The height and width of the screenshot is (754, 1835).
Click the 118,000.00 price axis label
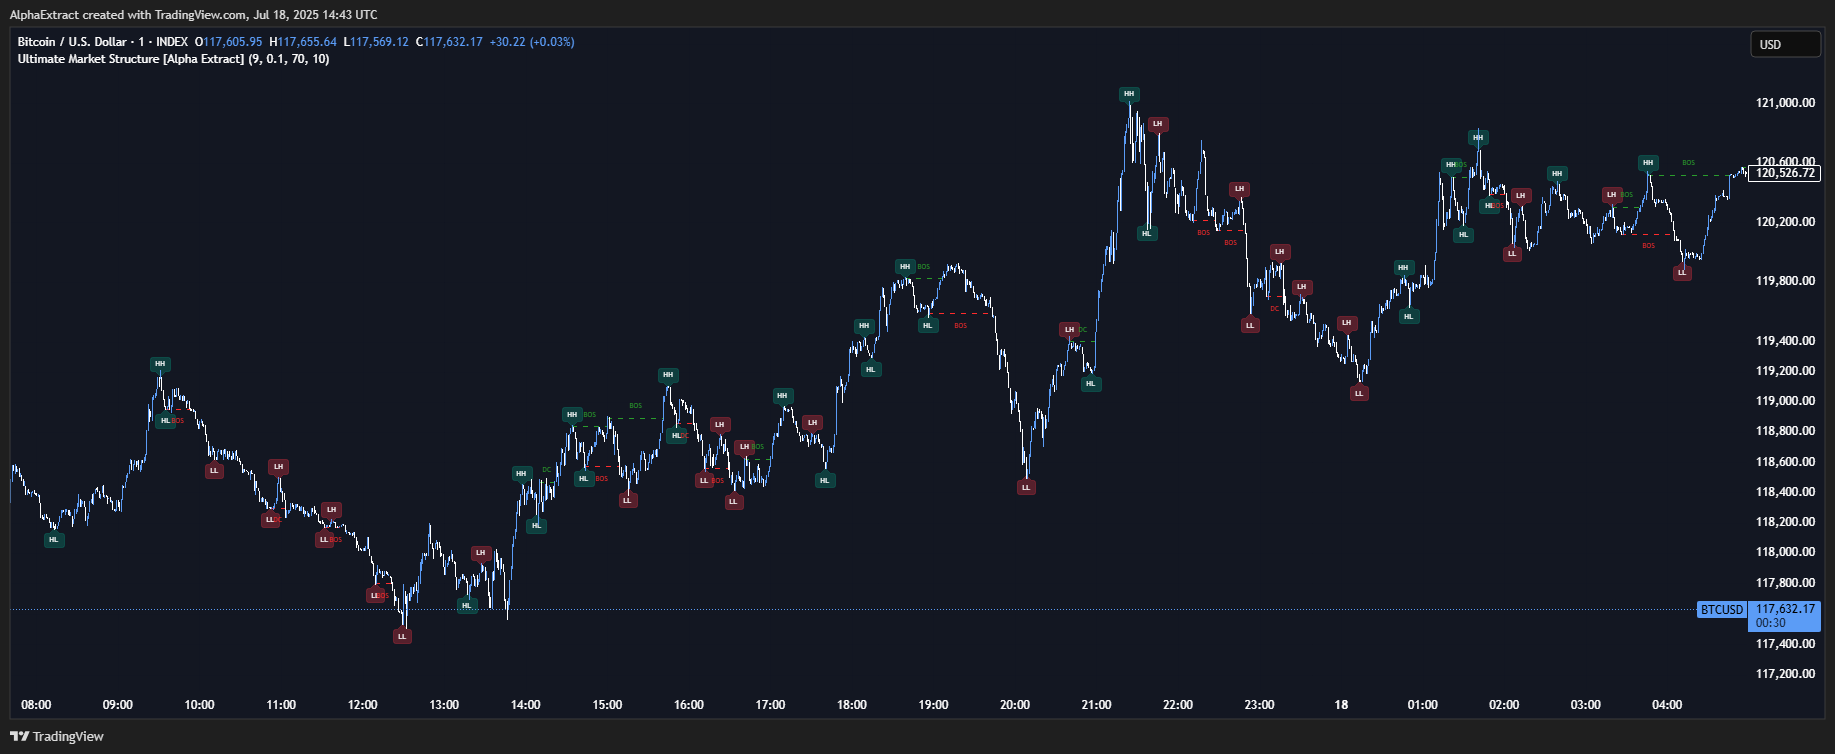(1785, 552)
